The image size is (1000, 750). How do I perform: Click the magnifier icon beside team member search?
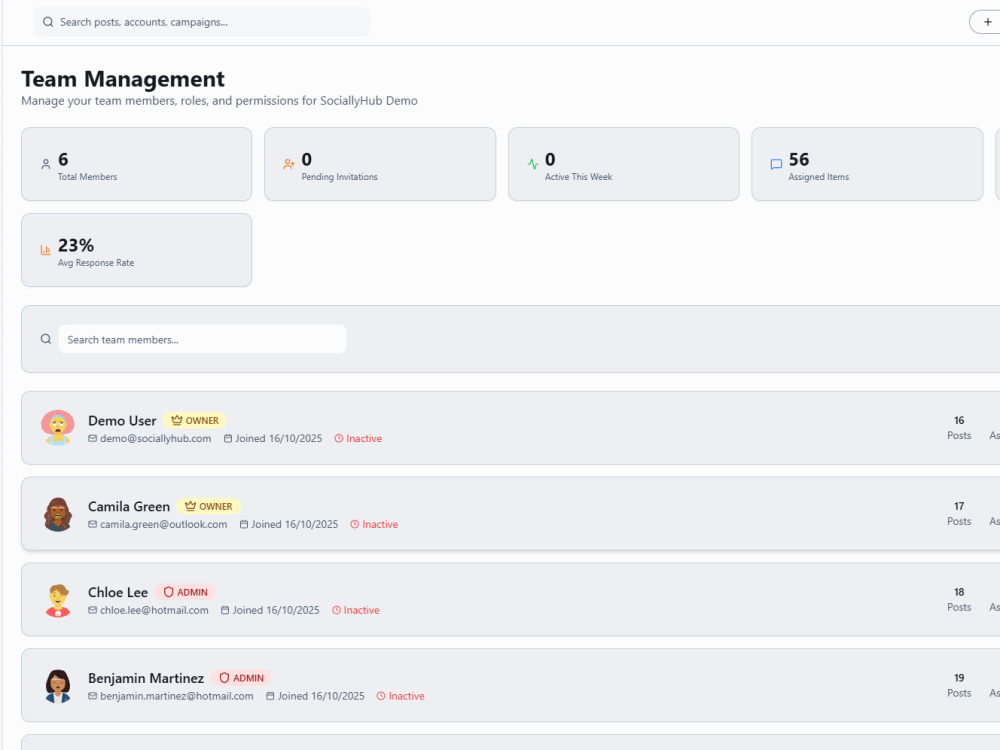point(46,339)
